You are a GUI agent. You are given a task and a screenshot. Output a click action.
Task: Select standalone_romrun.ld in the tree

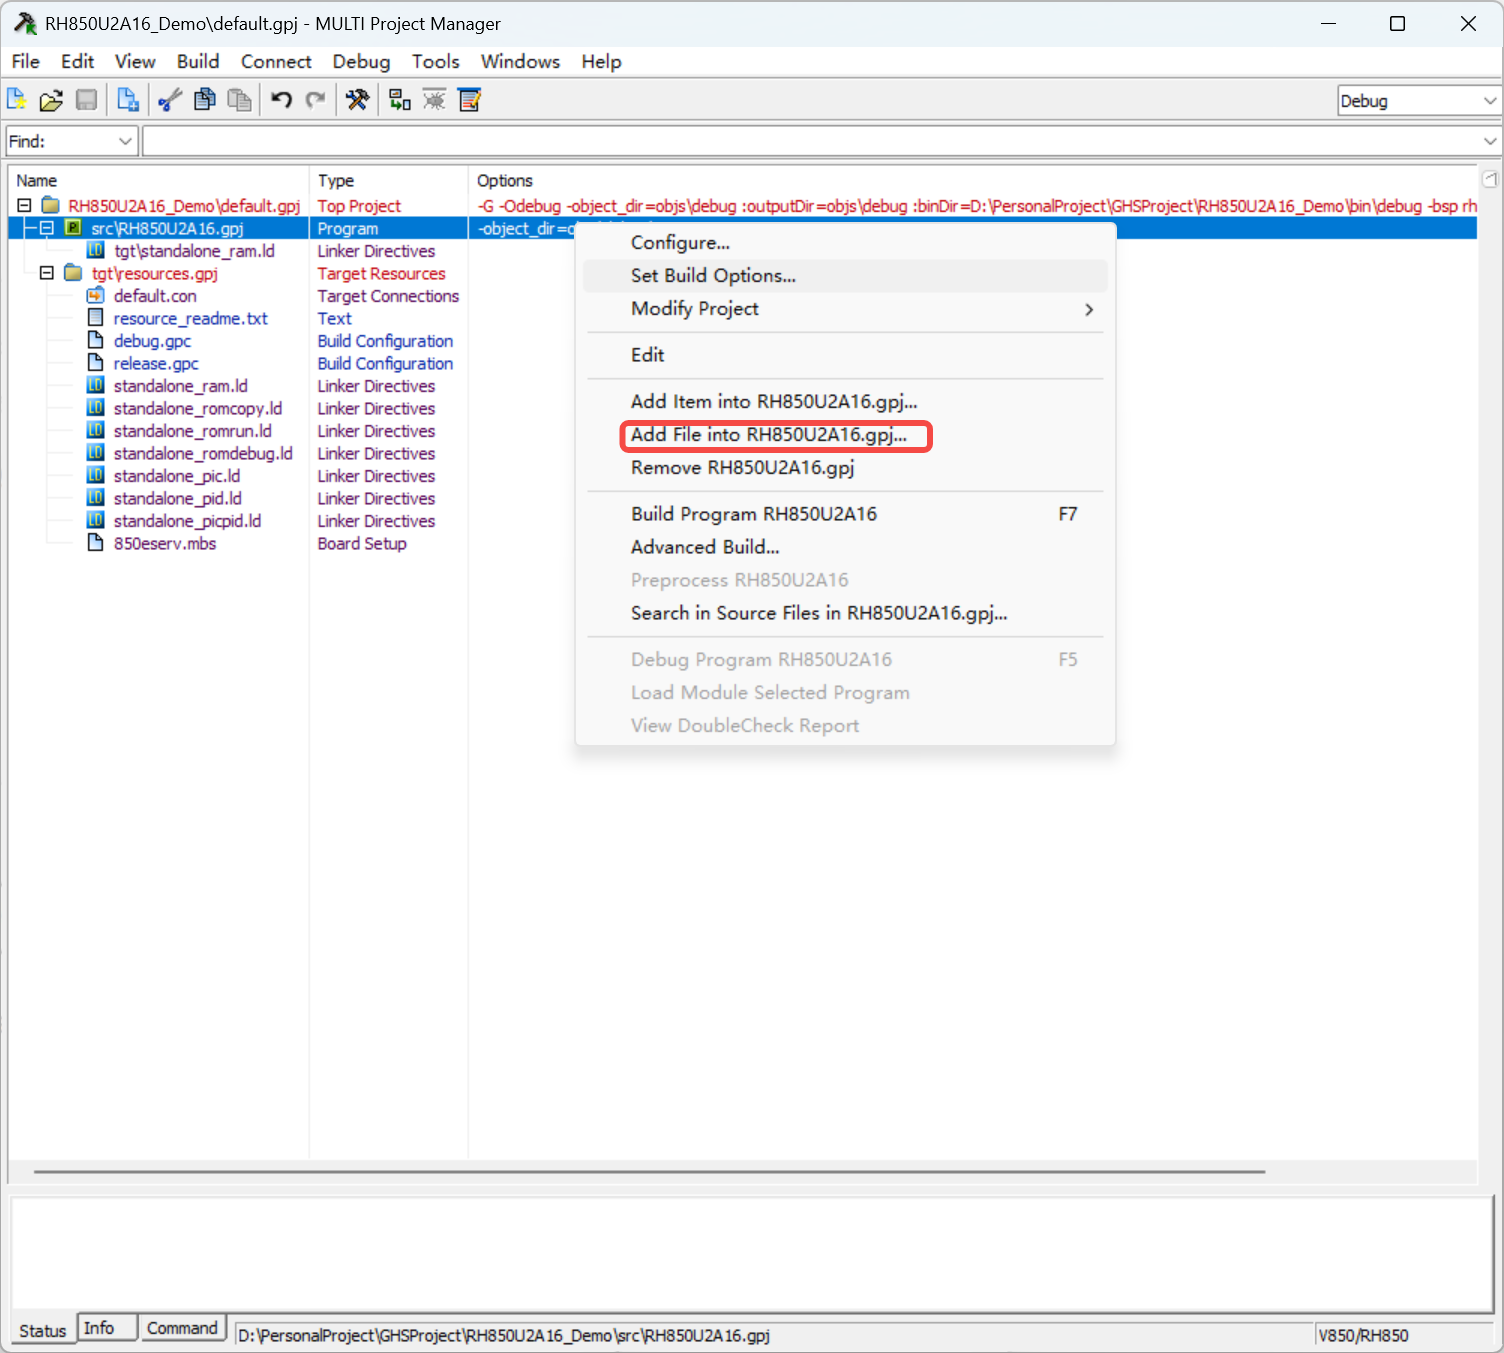[x=192, y=431]
